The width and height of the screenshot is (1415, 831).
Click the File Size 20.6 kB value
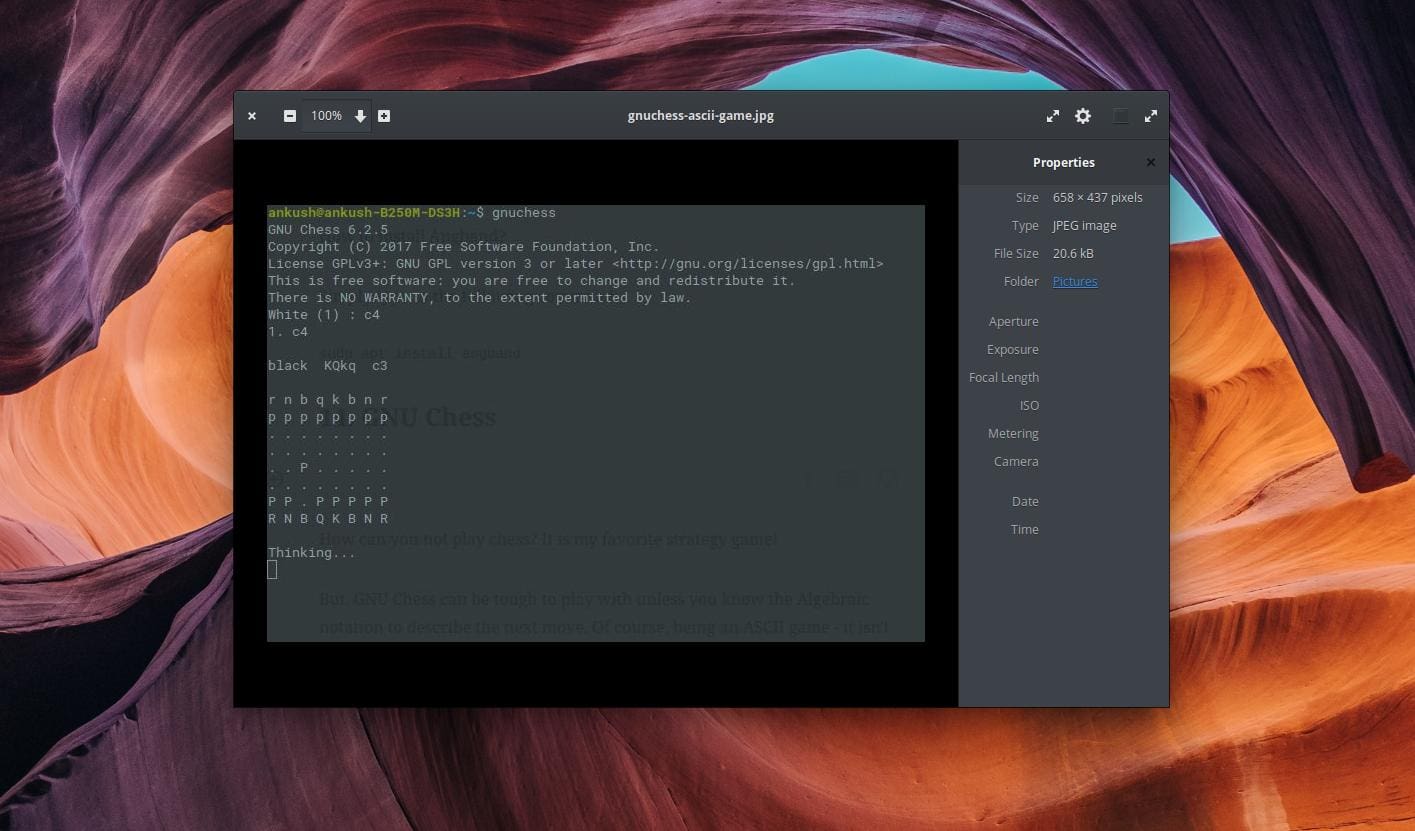pos(1073,253)
